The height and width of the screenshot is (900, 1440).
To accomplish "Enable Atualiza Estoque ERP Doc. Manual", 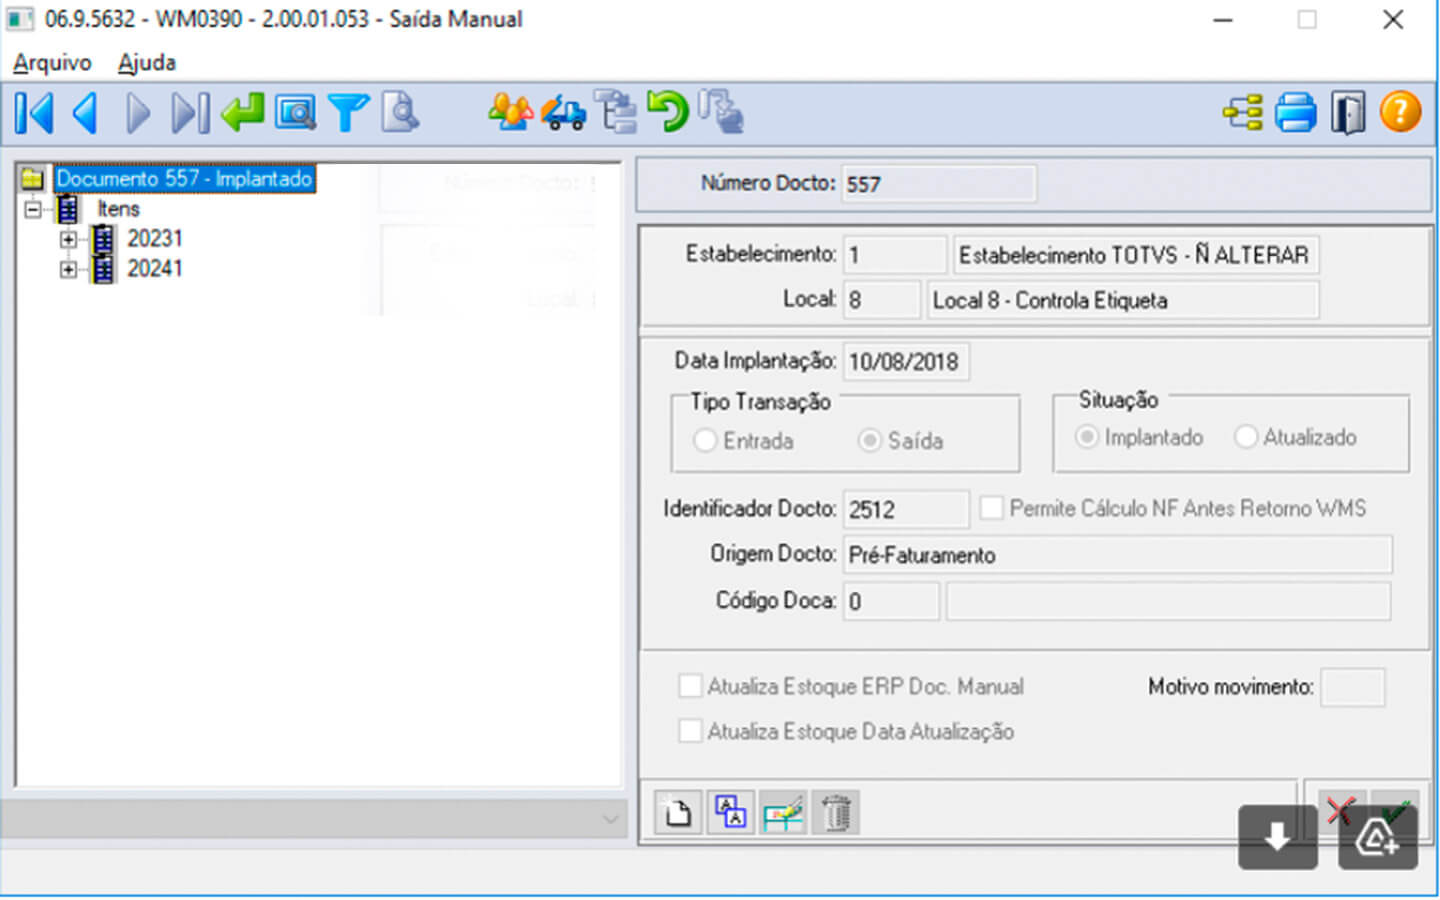I will tap(690, 686).
